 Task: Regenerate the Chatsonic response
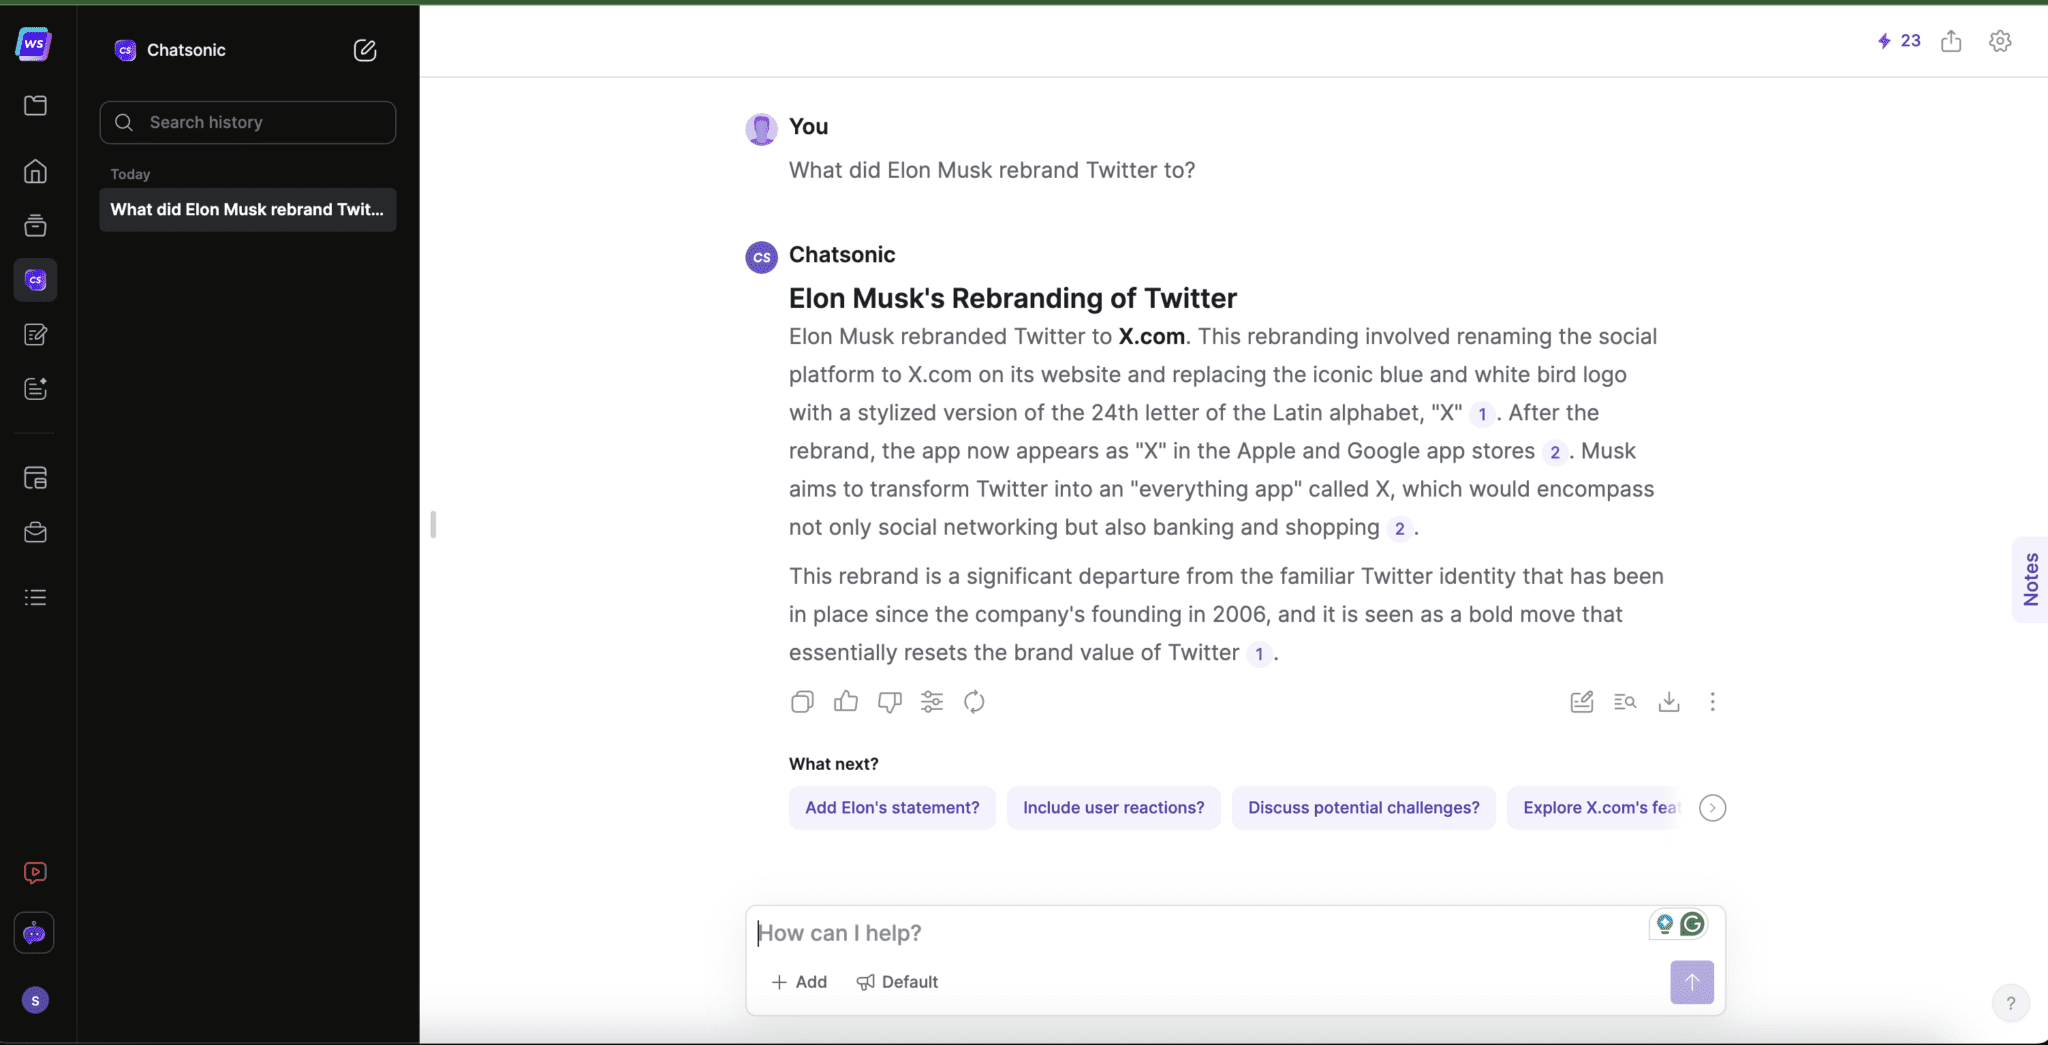pyautogui.click(x=973, y=701)
